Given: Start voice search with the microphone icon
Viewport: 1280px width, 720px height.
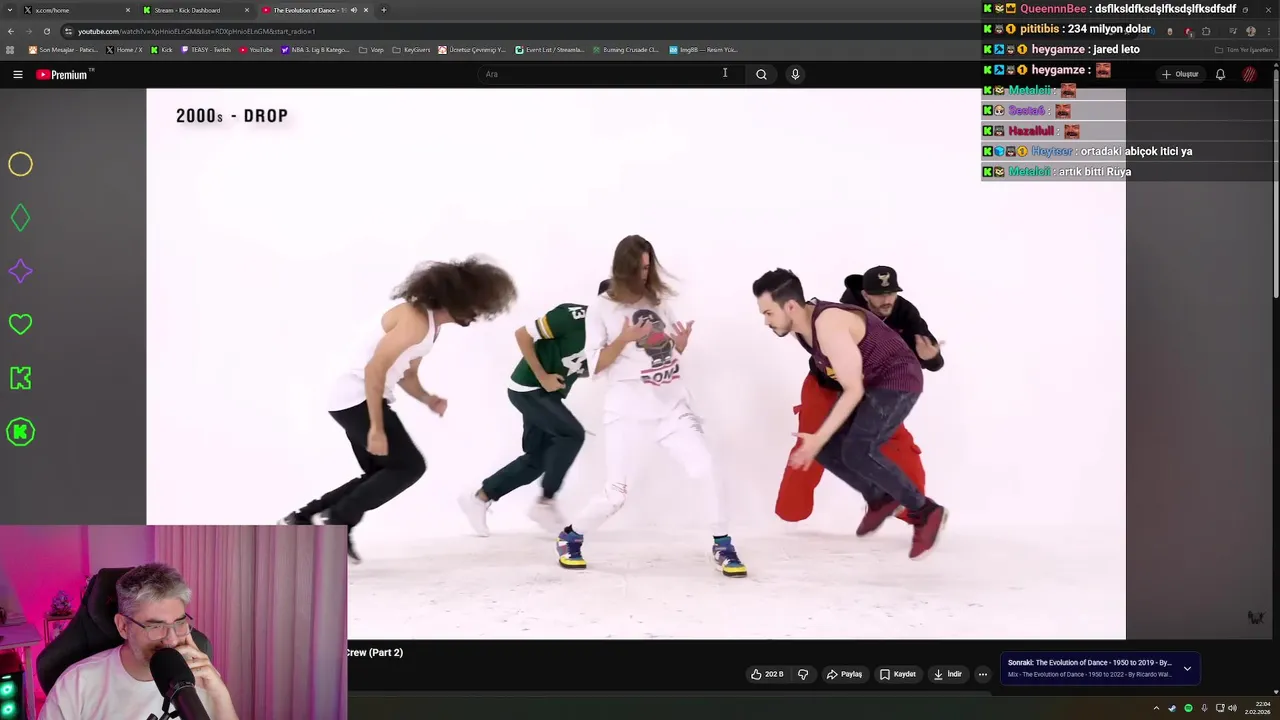Looking at the screenshot, I should (x=795, y=74).
